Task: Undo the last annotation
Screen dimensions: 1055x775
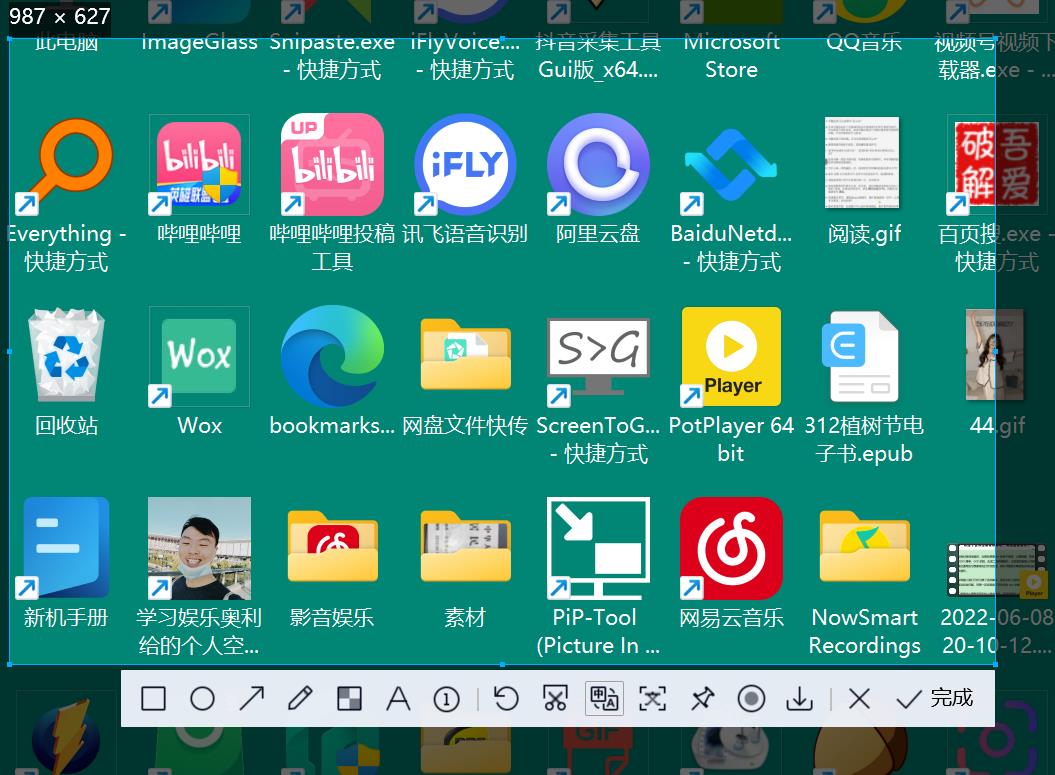Action: click(506, 698)
